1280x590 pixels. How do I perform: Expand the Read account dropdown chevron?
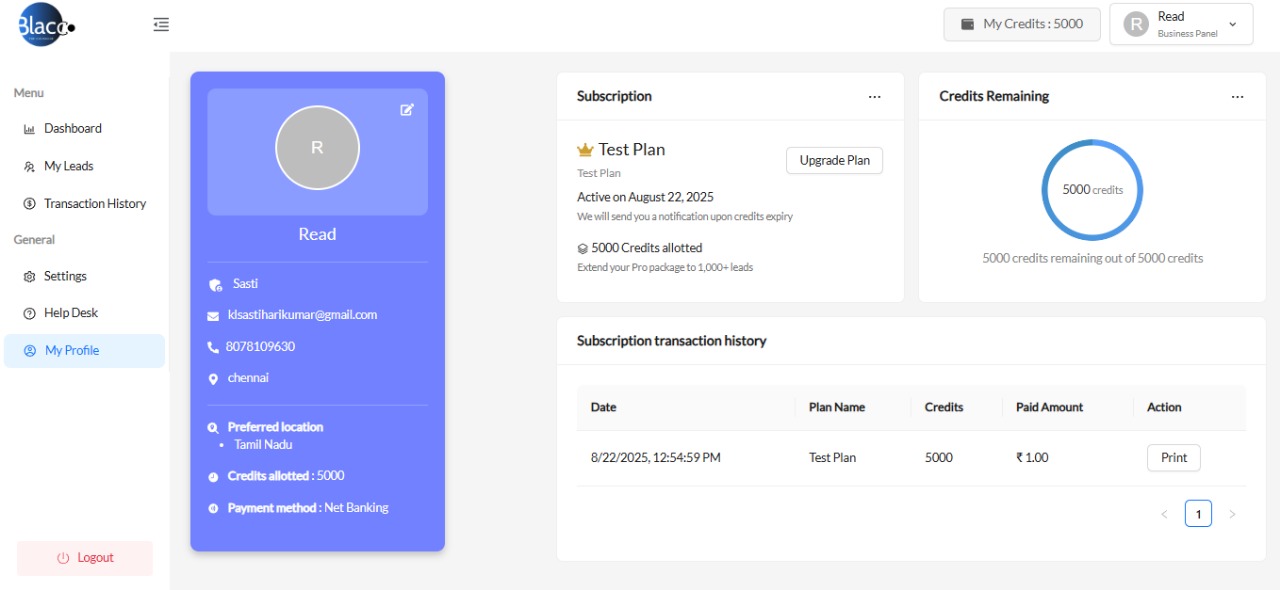[1232, 24]
